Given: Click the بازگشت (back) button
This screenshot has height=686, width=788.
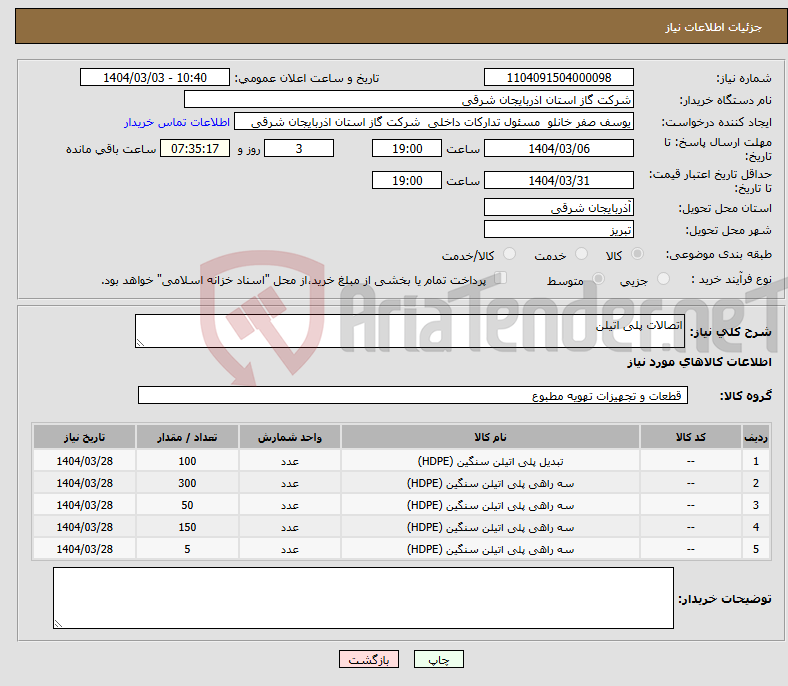Looking at the screenshot, I should 369,660.
